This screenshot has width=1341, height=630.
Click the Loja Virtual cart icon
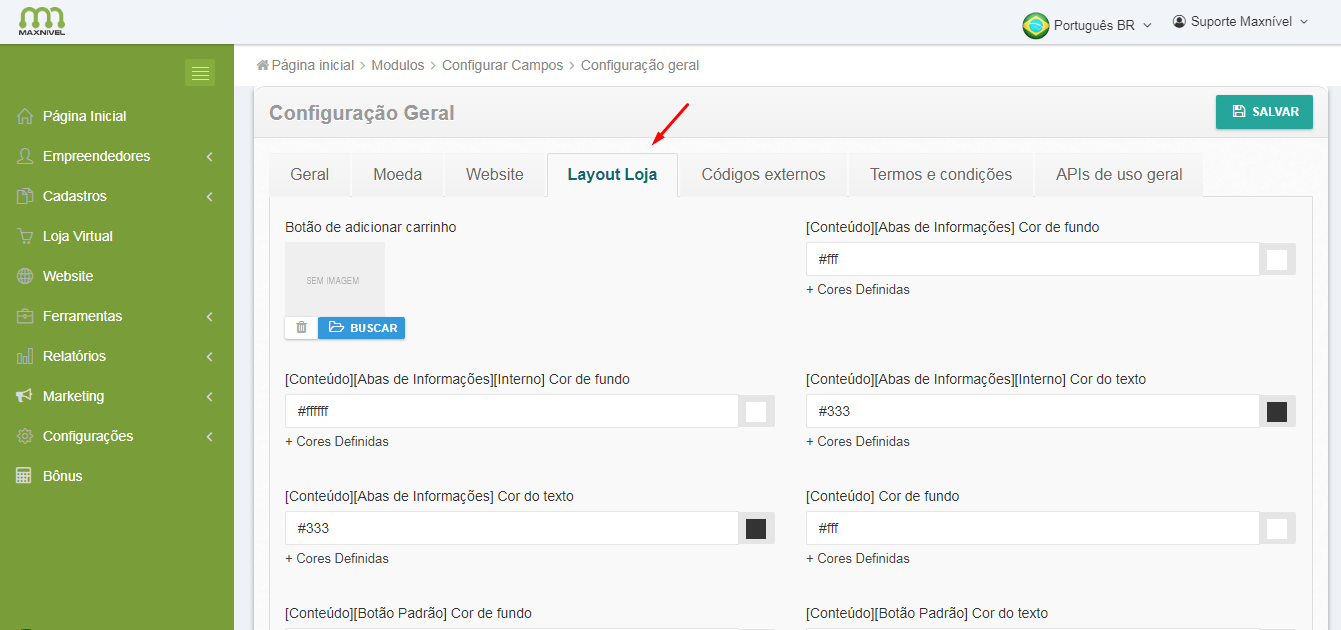coord(25,237)
